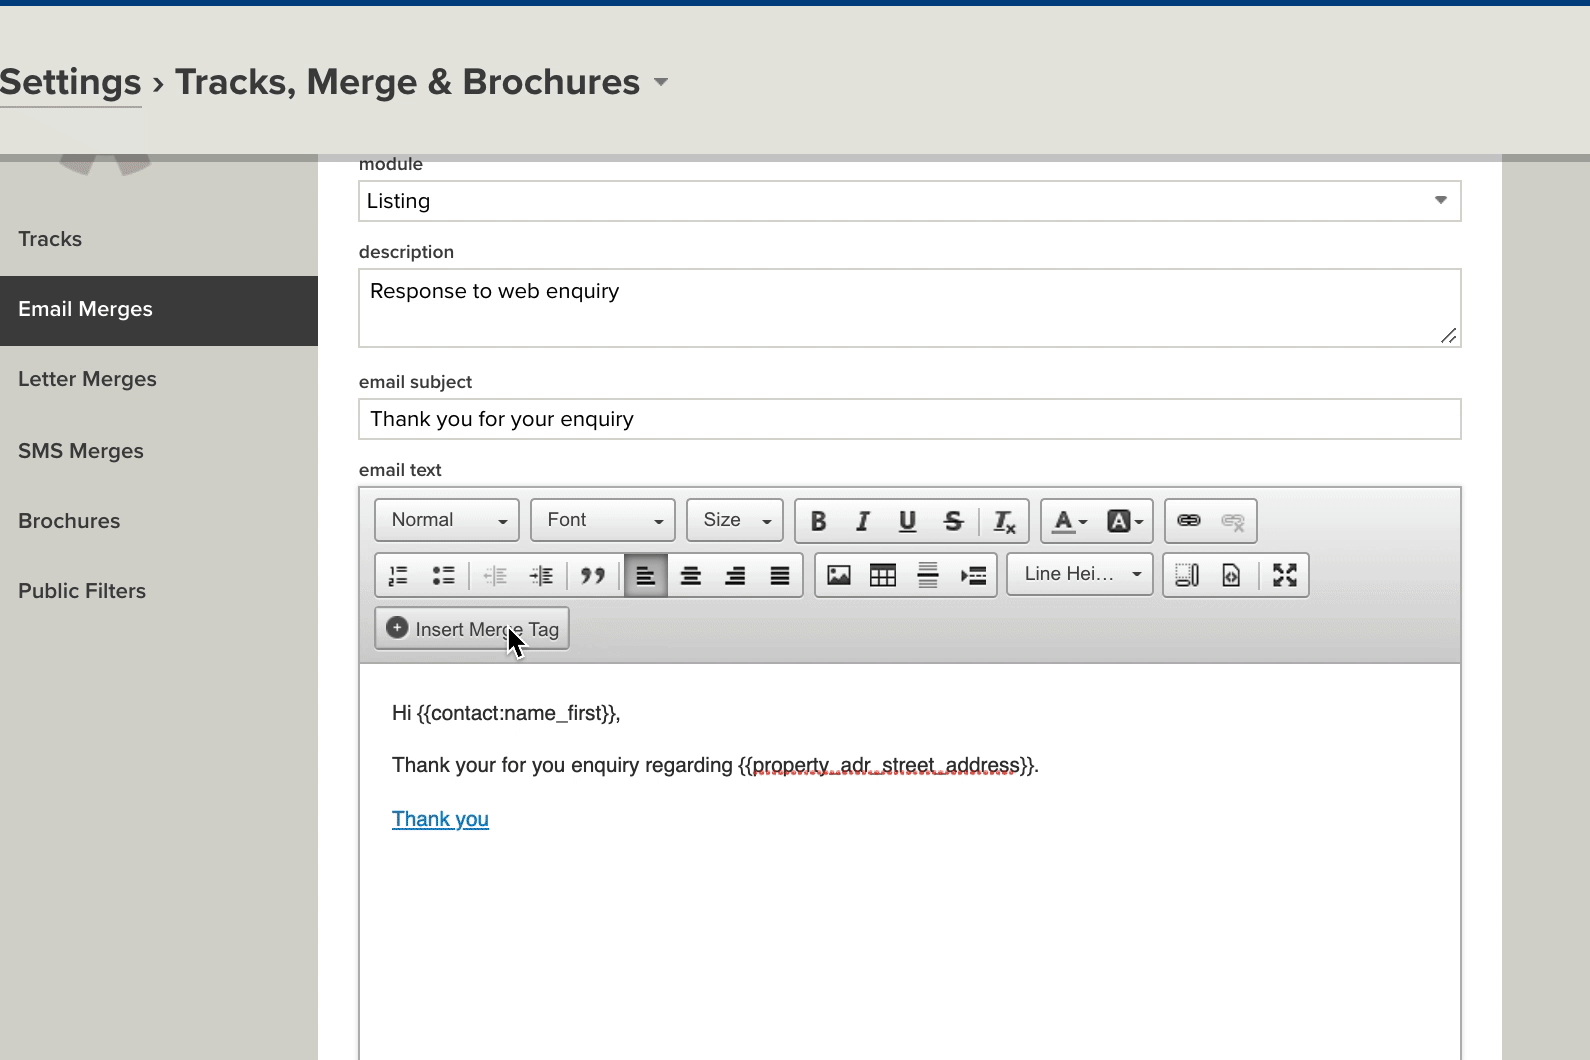Open the Size dropdown
The height and width of the screenshot is (1060, 1590).
point(735,520)
